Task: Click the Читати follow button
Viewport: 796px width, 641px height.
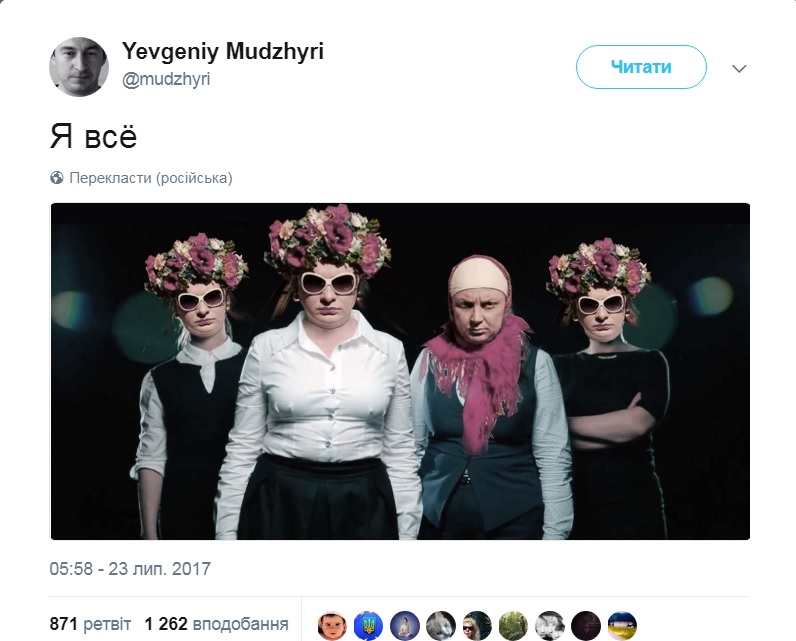Action: 641,67
